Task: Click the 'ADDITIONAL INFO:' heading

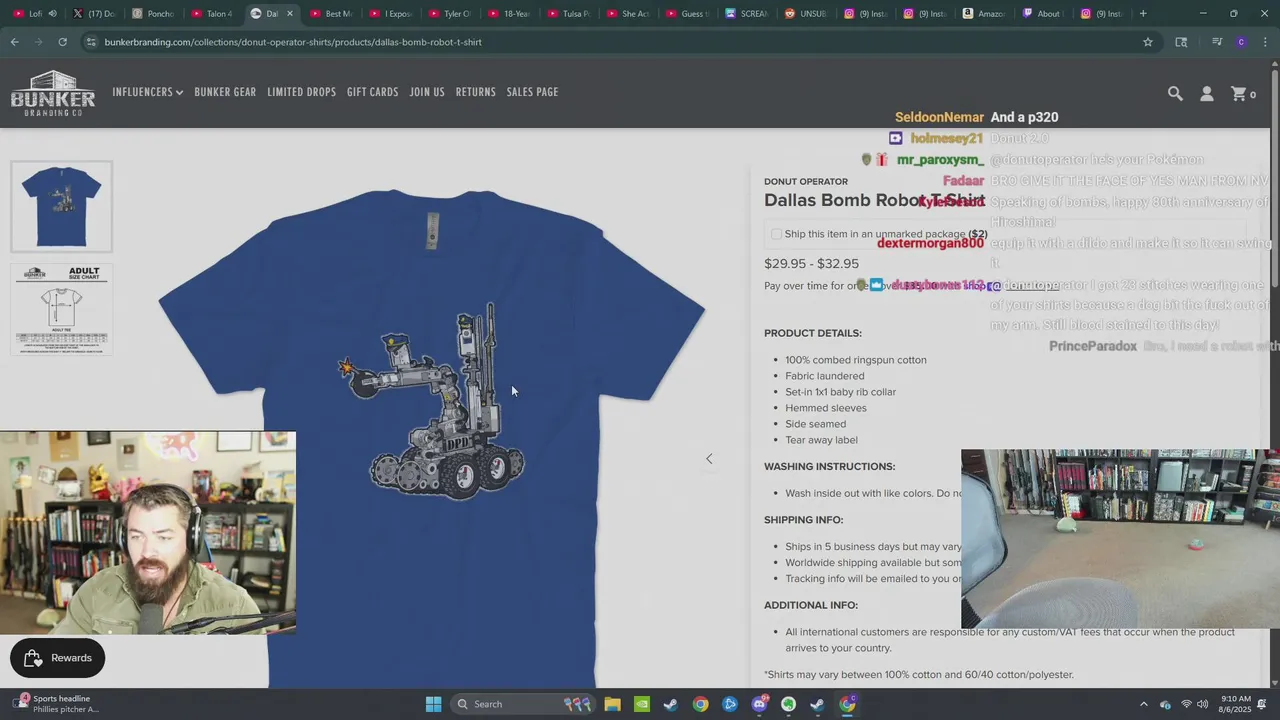Action: (x=811, y=605)
